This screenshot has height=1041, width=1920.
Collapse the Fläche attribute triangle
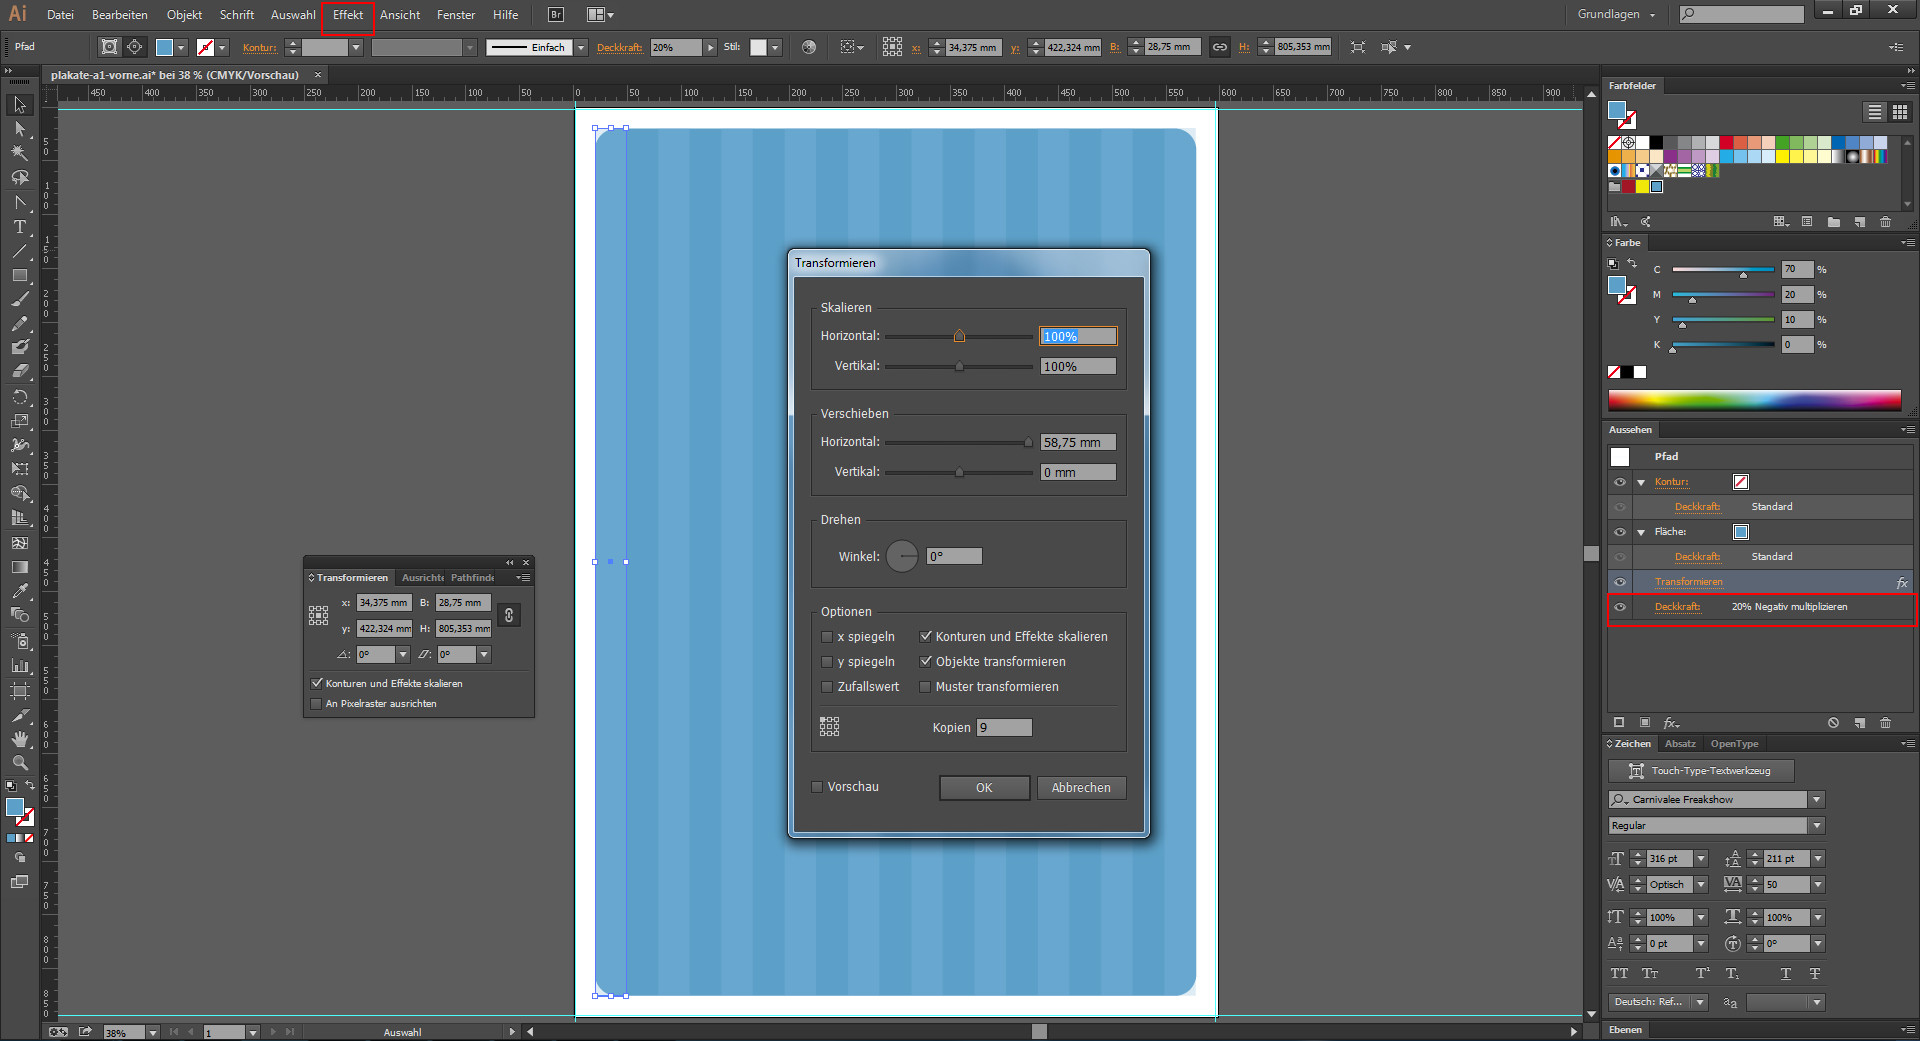[1641, 532]
